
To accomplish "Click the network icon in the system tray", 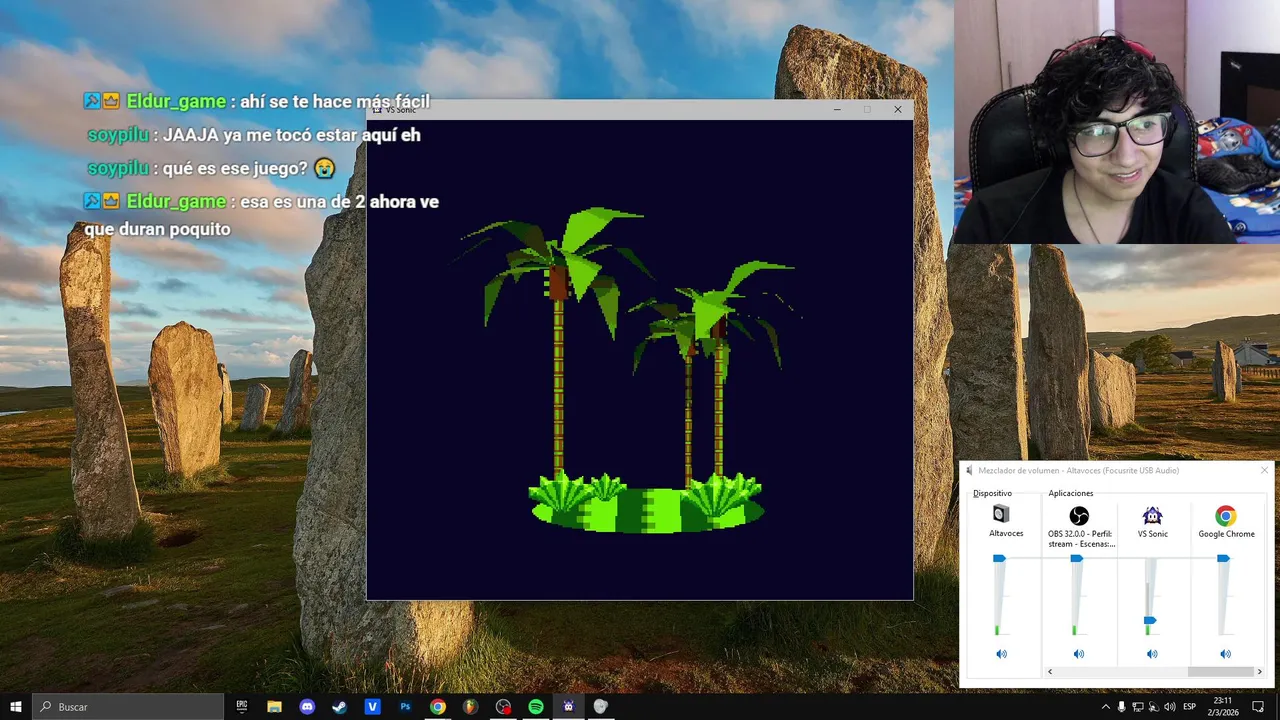I will click(x=1138, y=707).
